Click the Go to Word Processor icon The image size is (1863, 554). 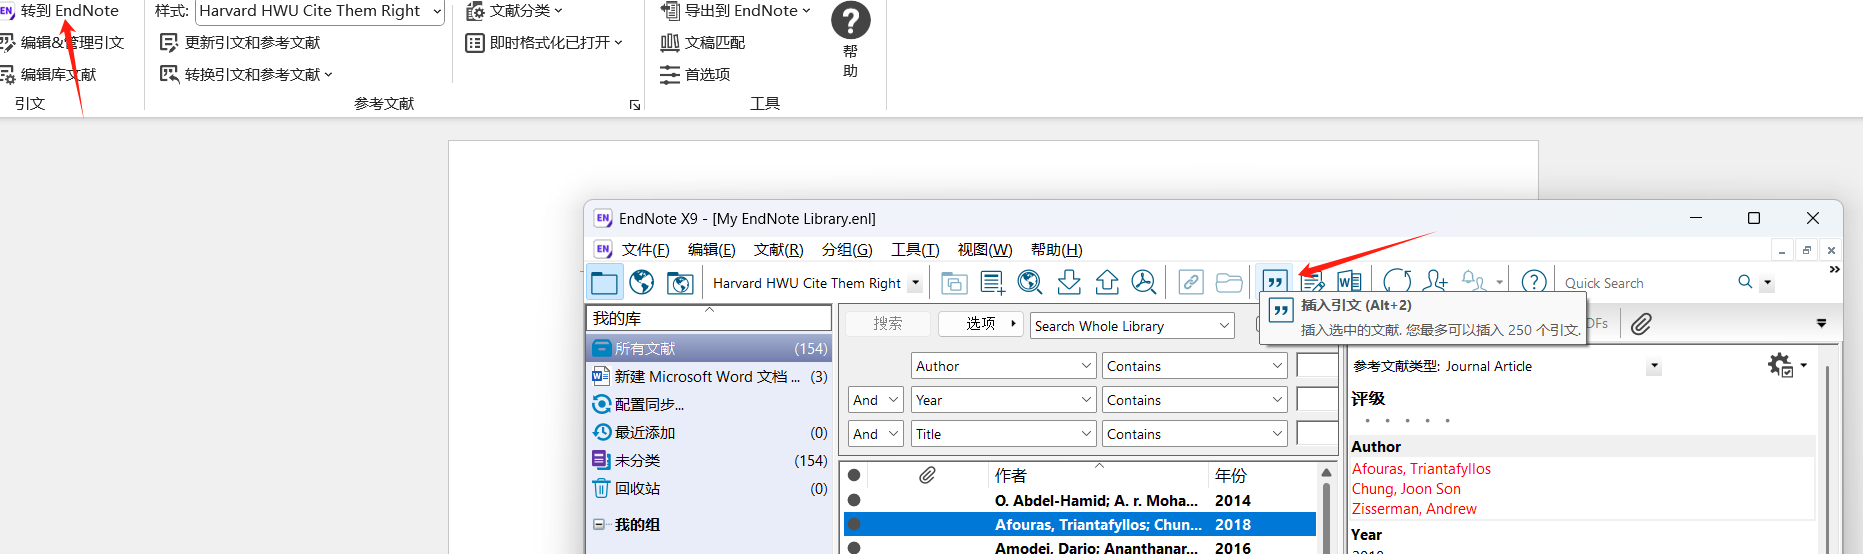click(x=1349, y=283)
